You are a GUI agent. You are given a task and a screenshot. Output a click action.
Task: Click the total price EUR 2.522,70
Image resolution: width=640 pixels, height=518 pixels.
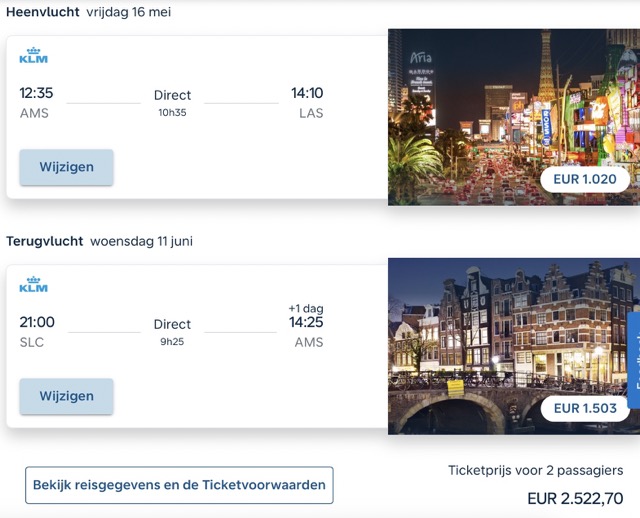tap(575, 498)
